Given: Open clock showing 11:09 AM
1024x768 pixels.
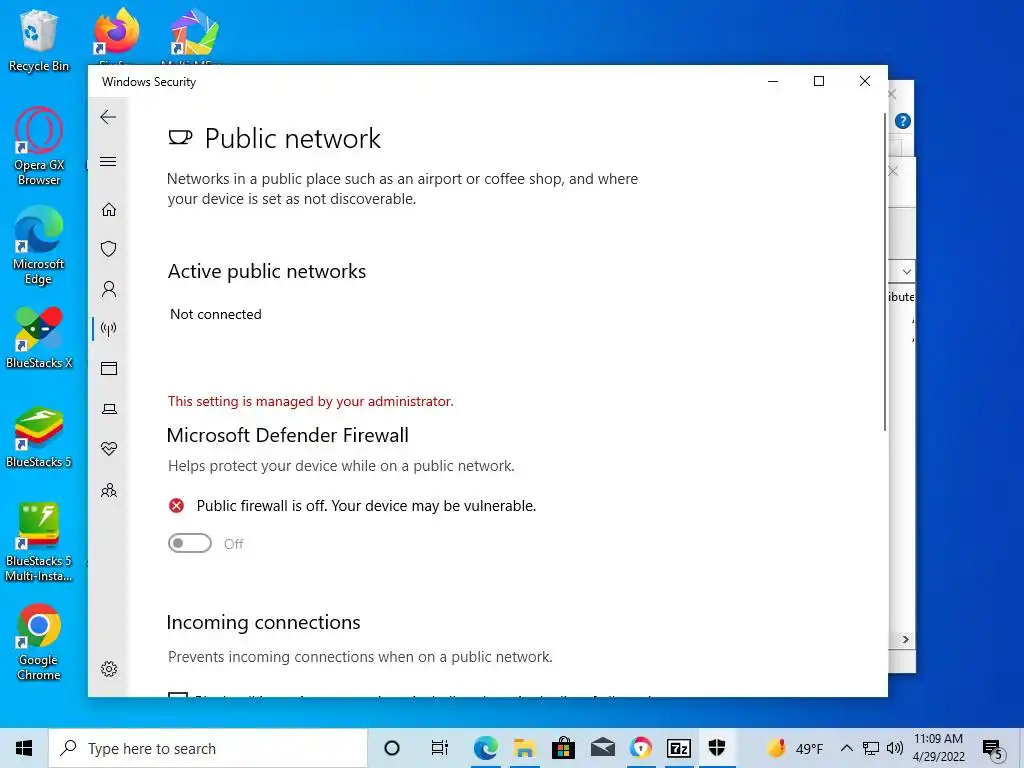Looking at the screenshot, I should tap(938, 748).
